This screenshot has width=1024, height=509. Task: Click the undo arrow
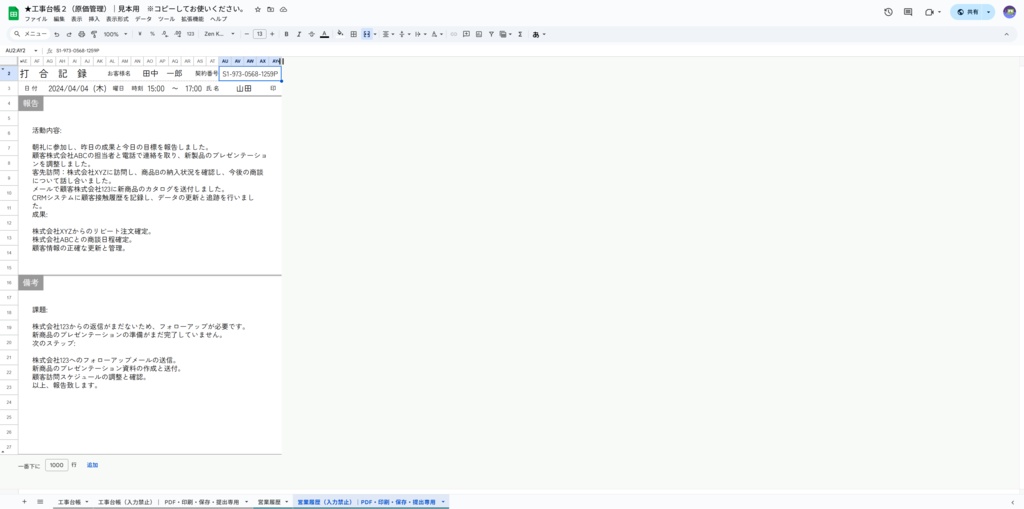tap(57, 34)
